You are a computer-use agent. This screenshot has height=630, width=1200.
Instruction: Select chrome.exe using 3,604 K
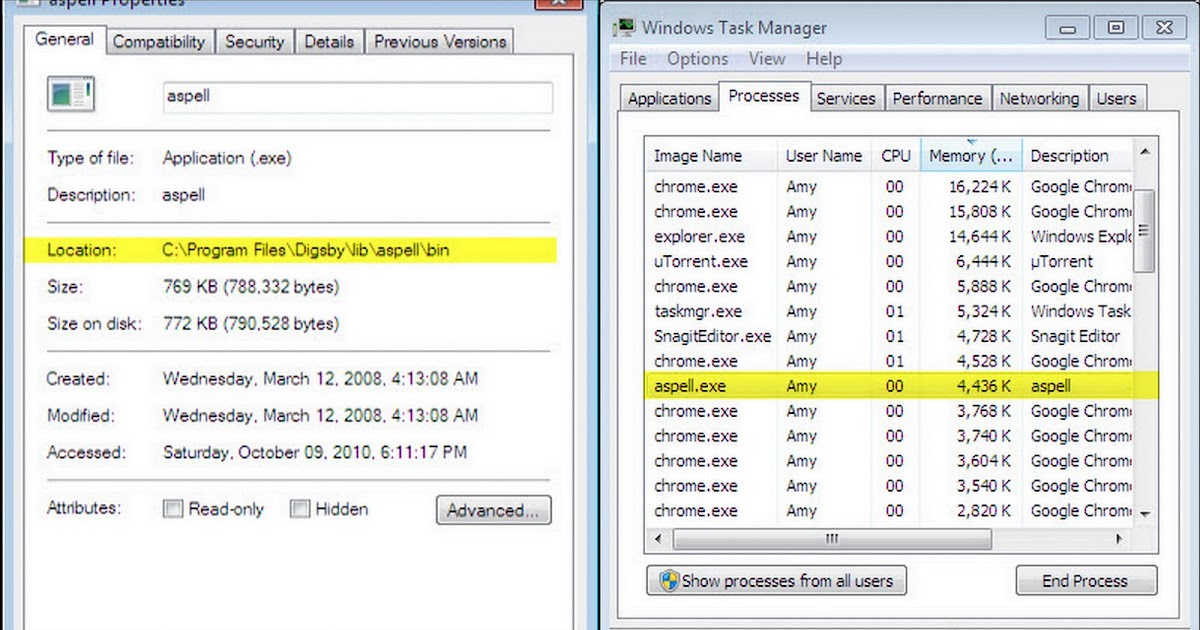tap(890, 461)
